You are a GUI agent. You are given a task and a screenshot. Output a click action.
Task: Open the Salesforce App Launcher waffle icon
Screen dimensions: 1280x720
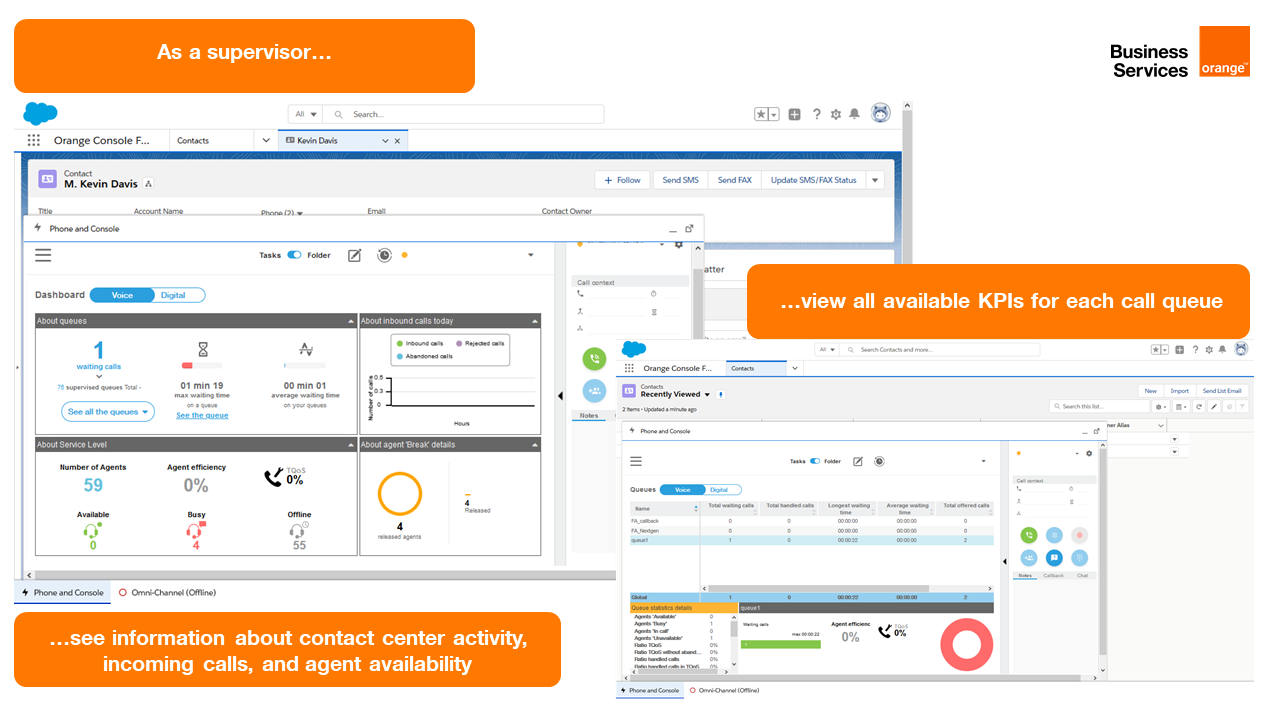coord(33,140)
